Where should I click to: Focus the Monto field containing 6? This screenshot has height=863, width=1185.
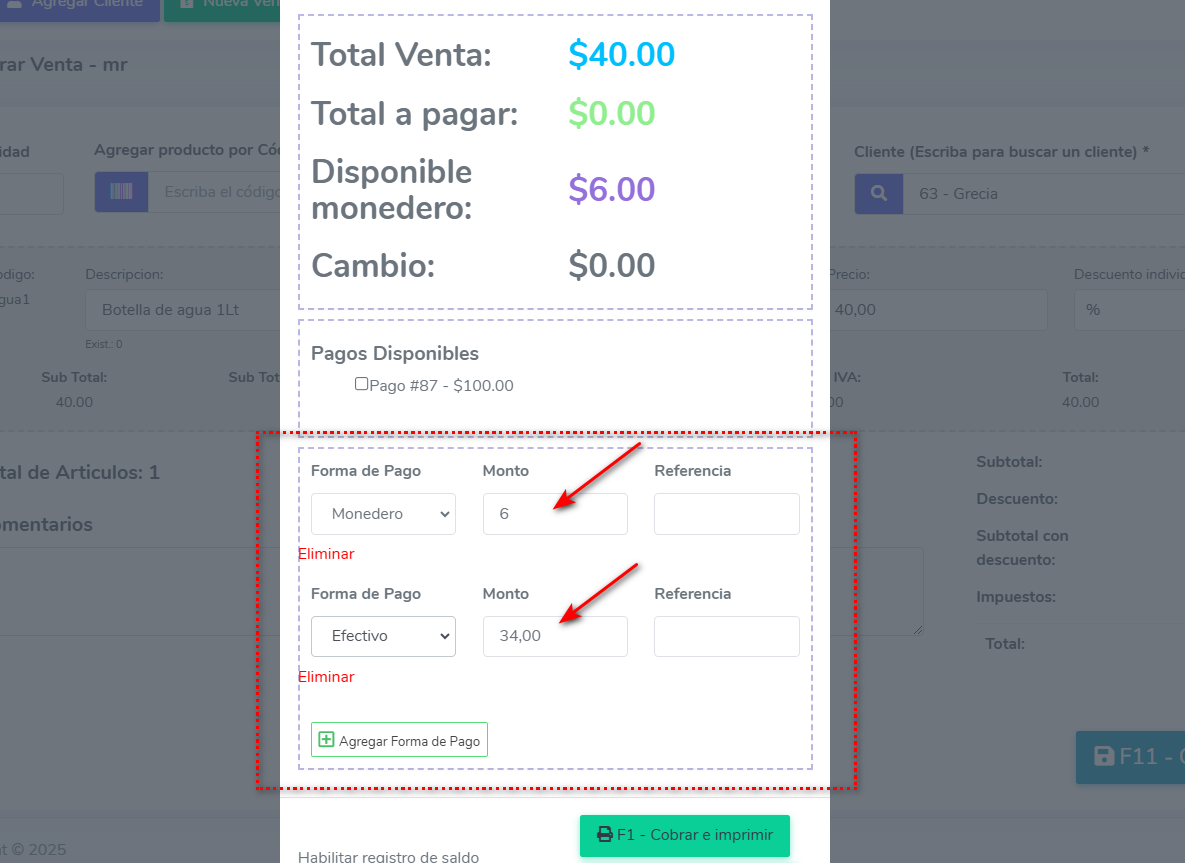click(x=555, y=514)
